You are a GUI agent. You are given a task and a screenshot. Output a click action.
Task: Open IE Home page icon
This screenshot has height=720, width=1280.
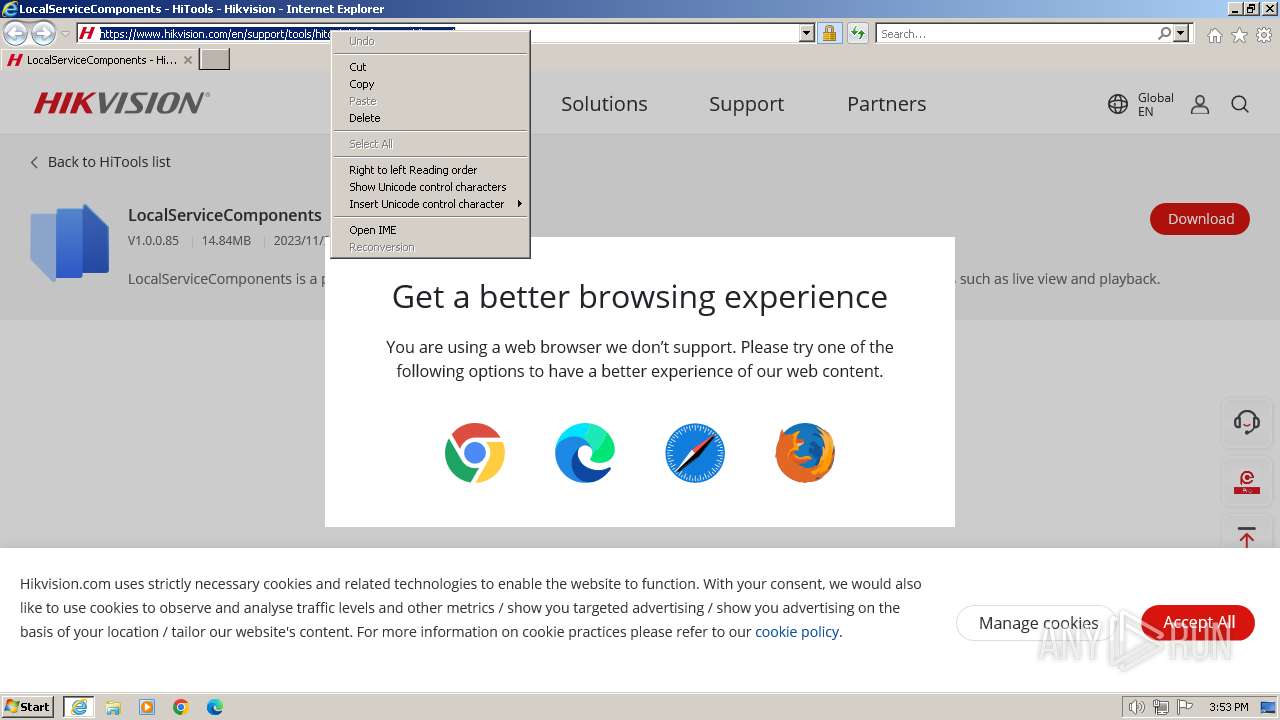tap(1214, 35)
